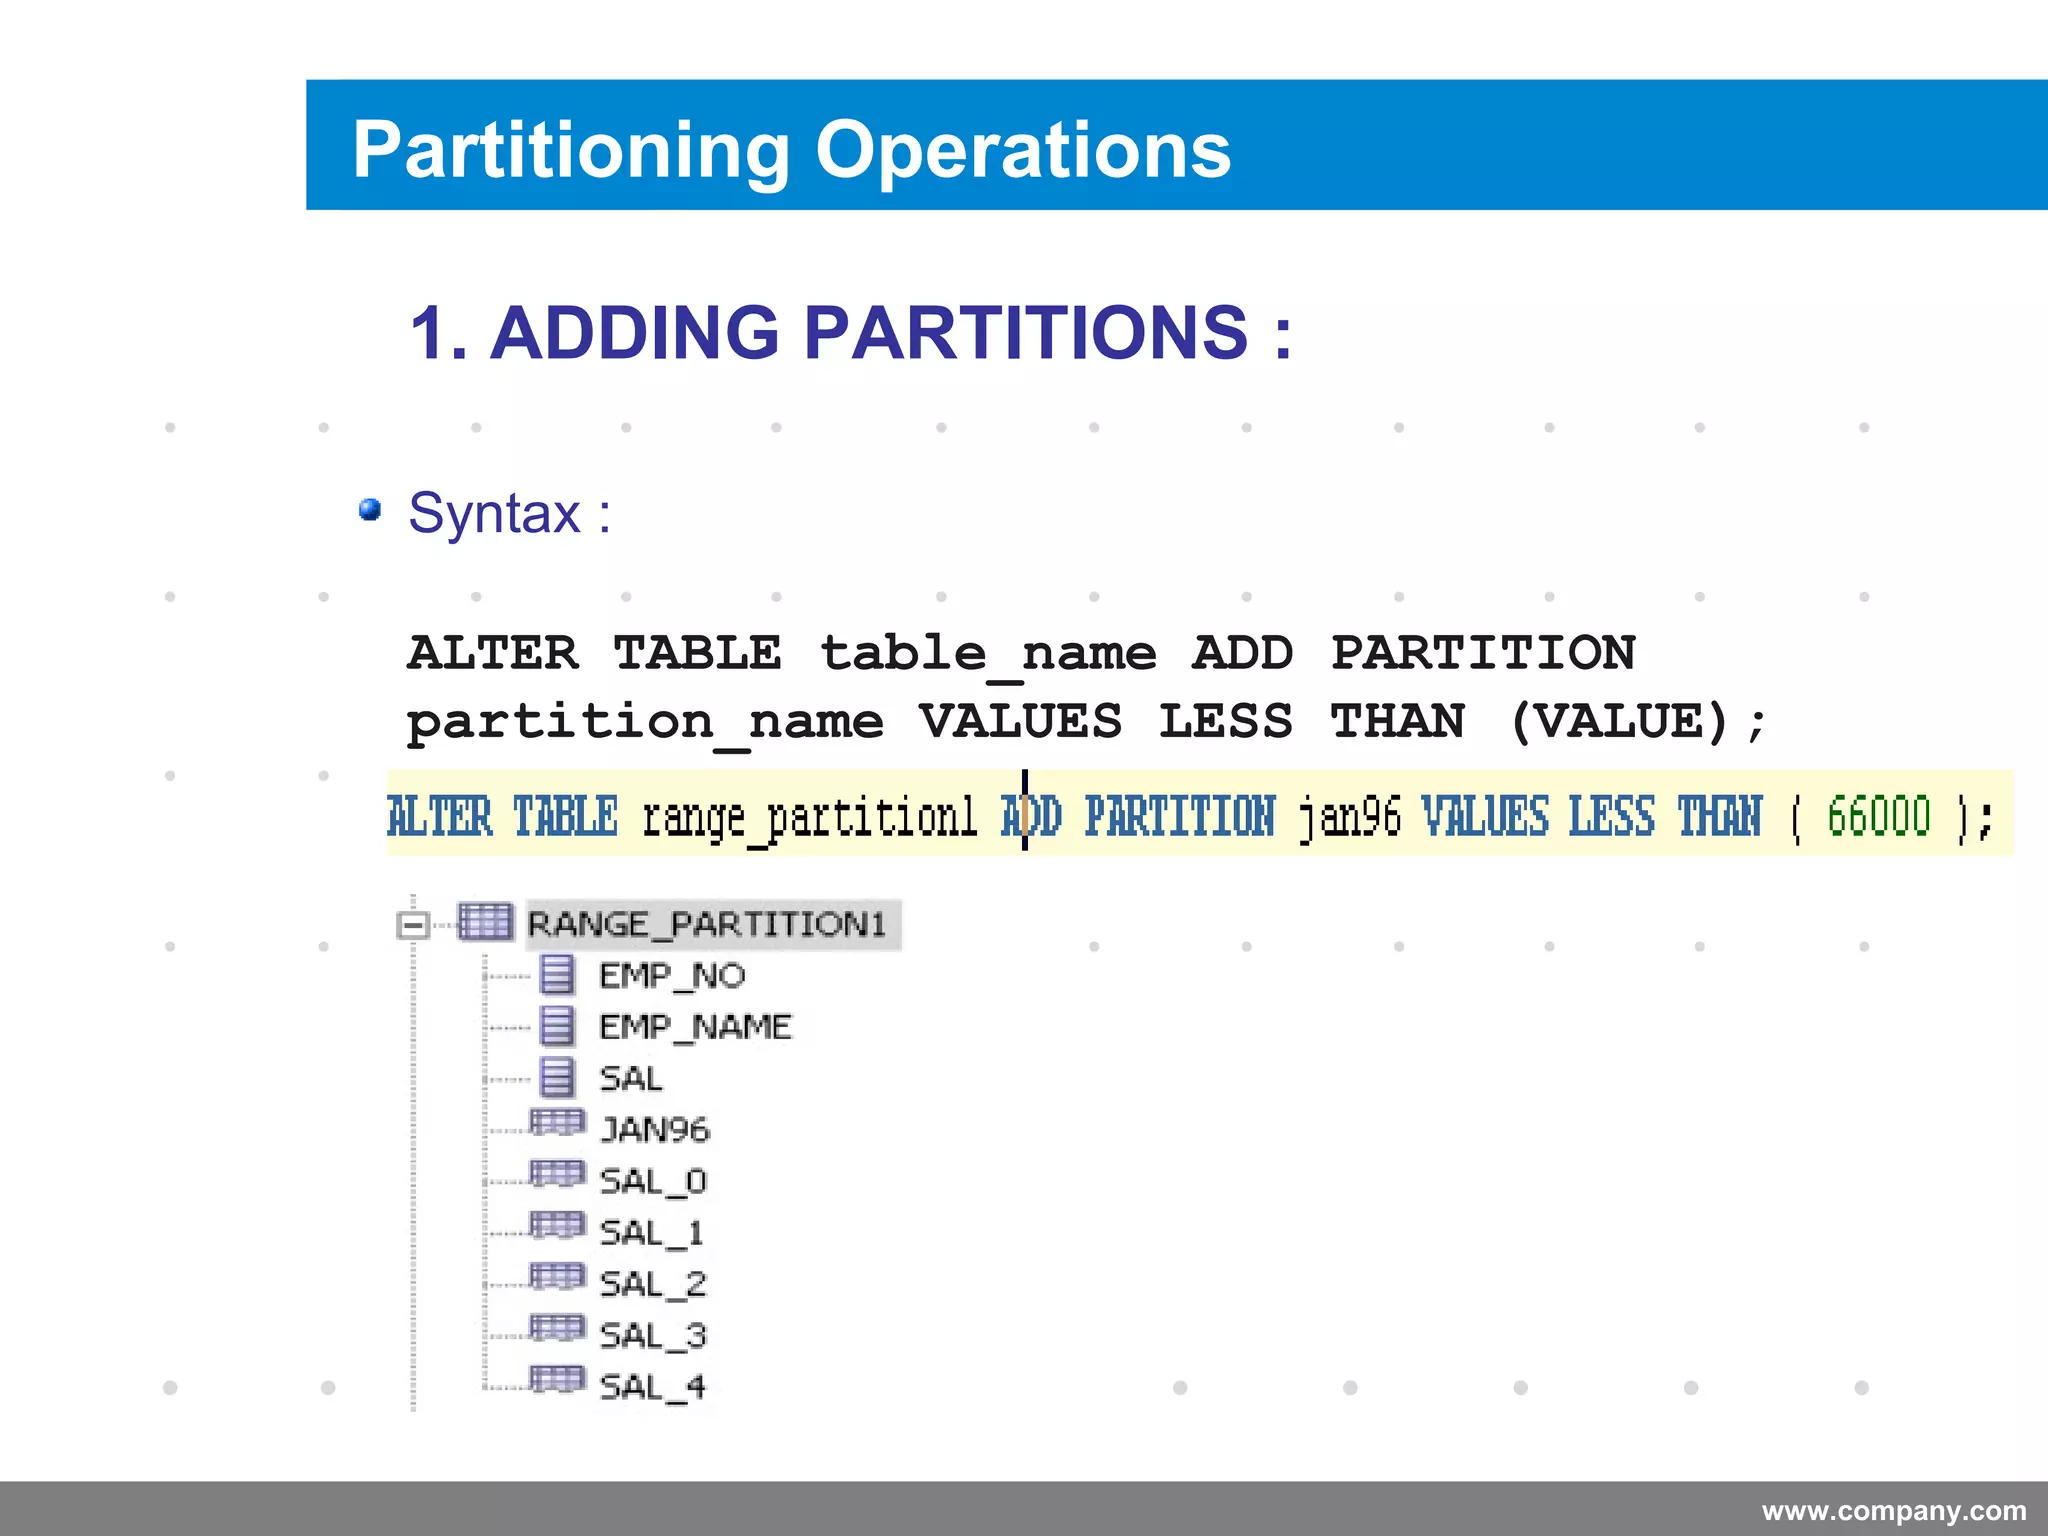Select the JAN96 partition entry
The width and height of the screenshot is (2048, 1536).
tap(655, 1130)
